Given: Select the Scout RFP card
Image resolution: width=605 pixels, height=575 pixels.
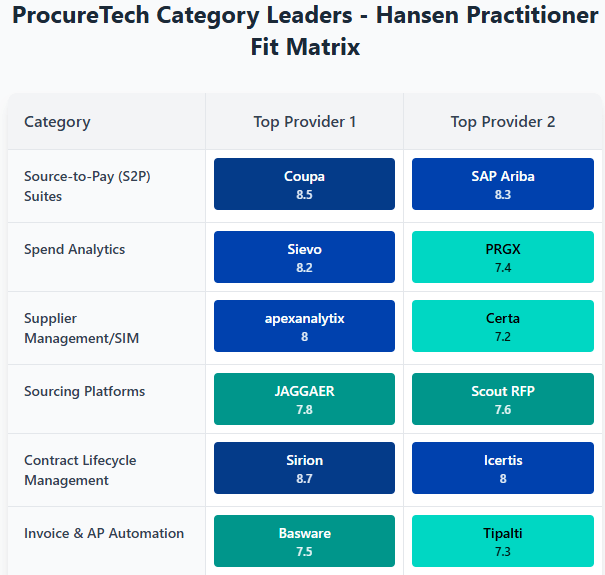Looking at the screenshot, I should pyautogui.click(x=502, y=399).
